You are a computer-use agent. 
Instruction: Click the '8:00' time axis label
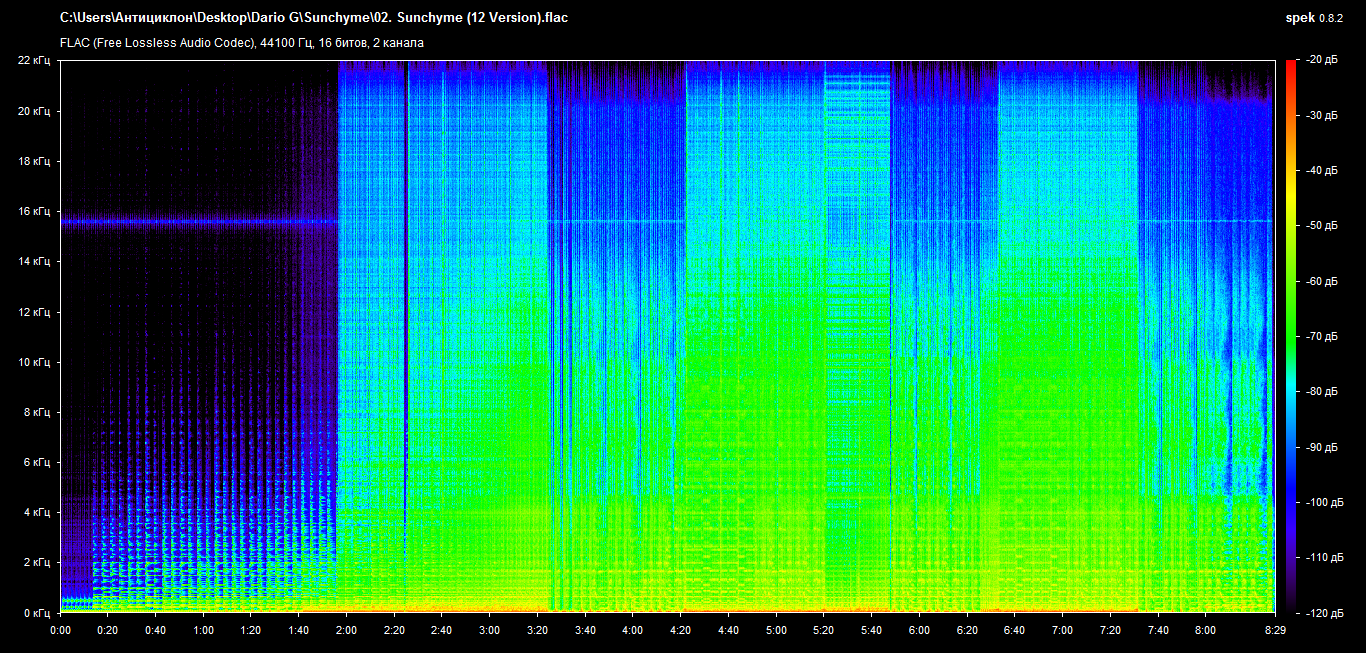[x=1205, y=631]
